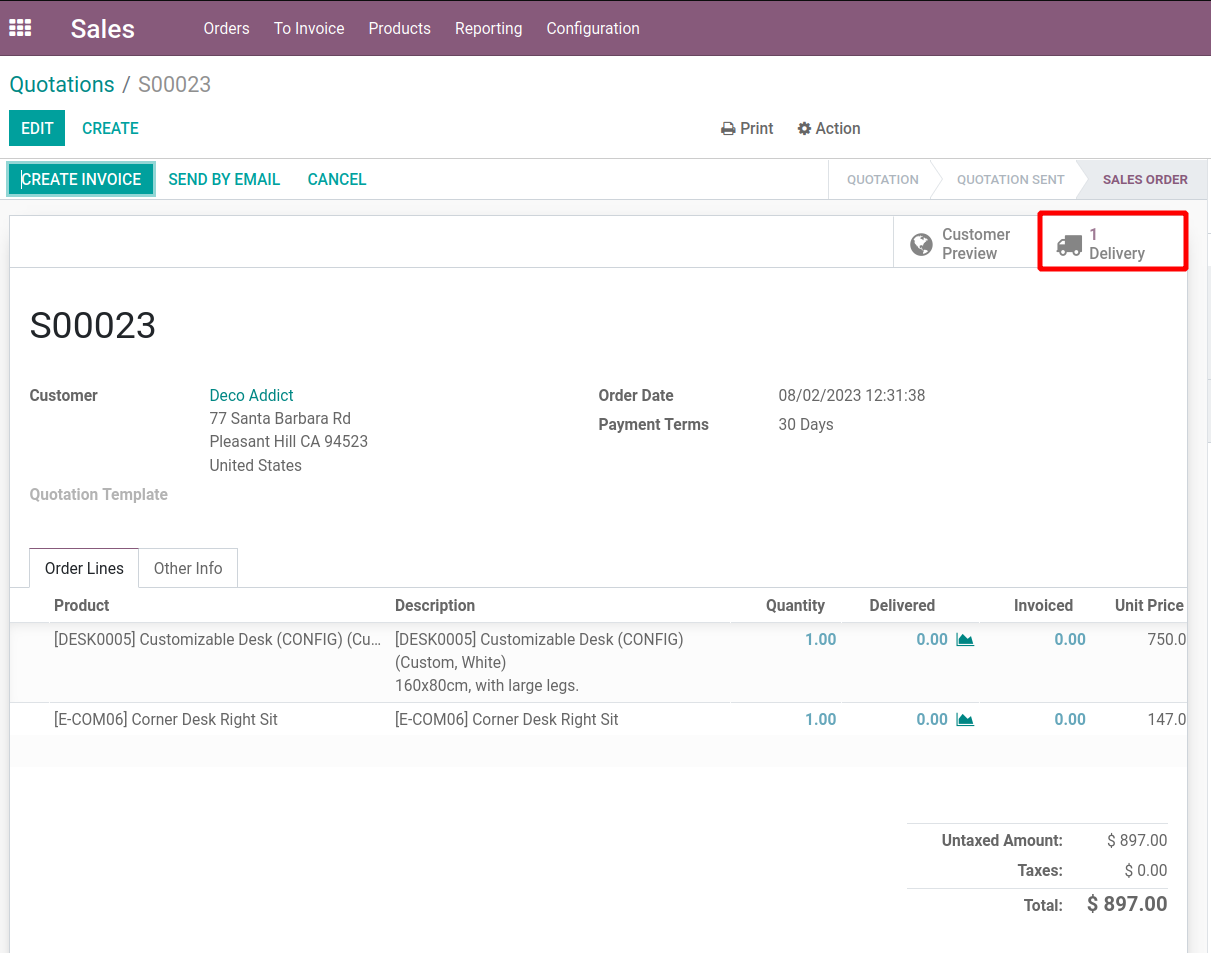Screen dimensions: 1211x953
Task: Click the SALES ORDER status stage
Action: click(x=1145, y=180)
